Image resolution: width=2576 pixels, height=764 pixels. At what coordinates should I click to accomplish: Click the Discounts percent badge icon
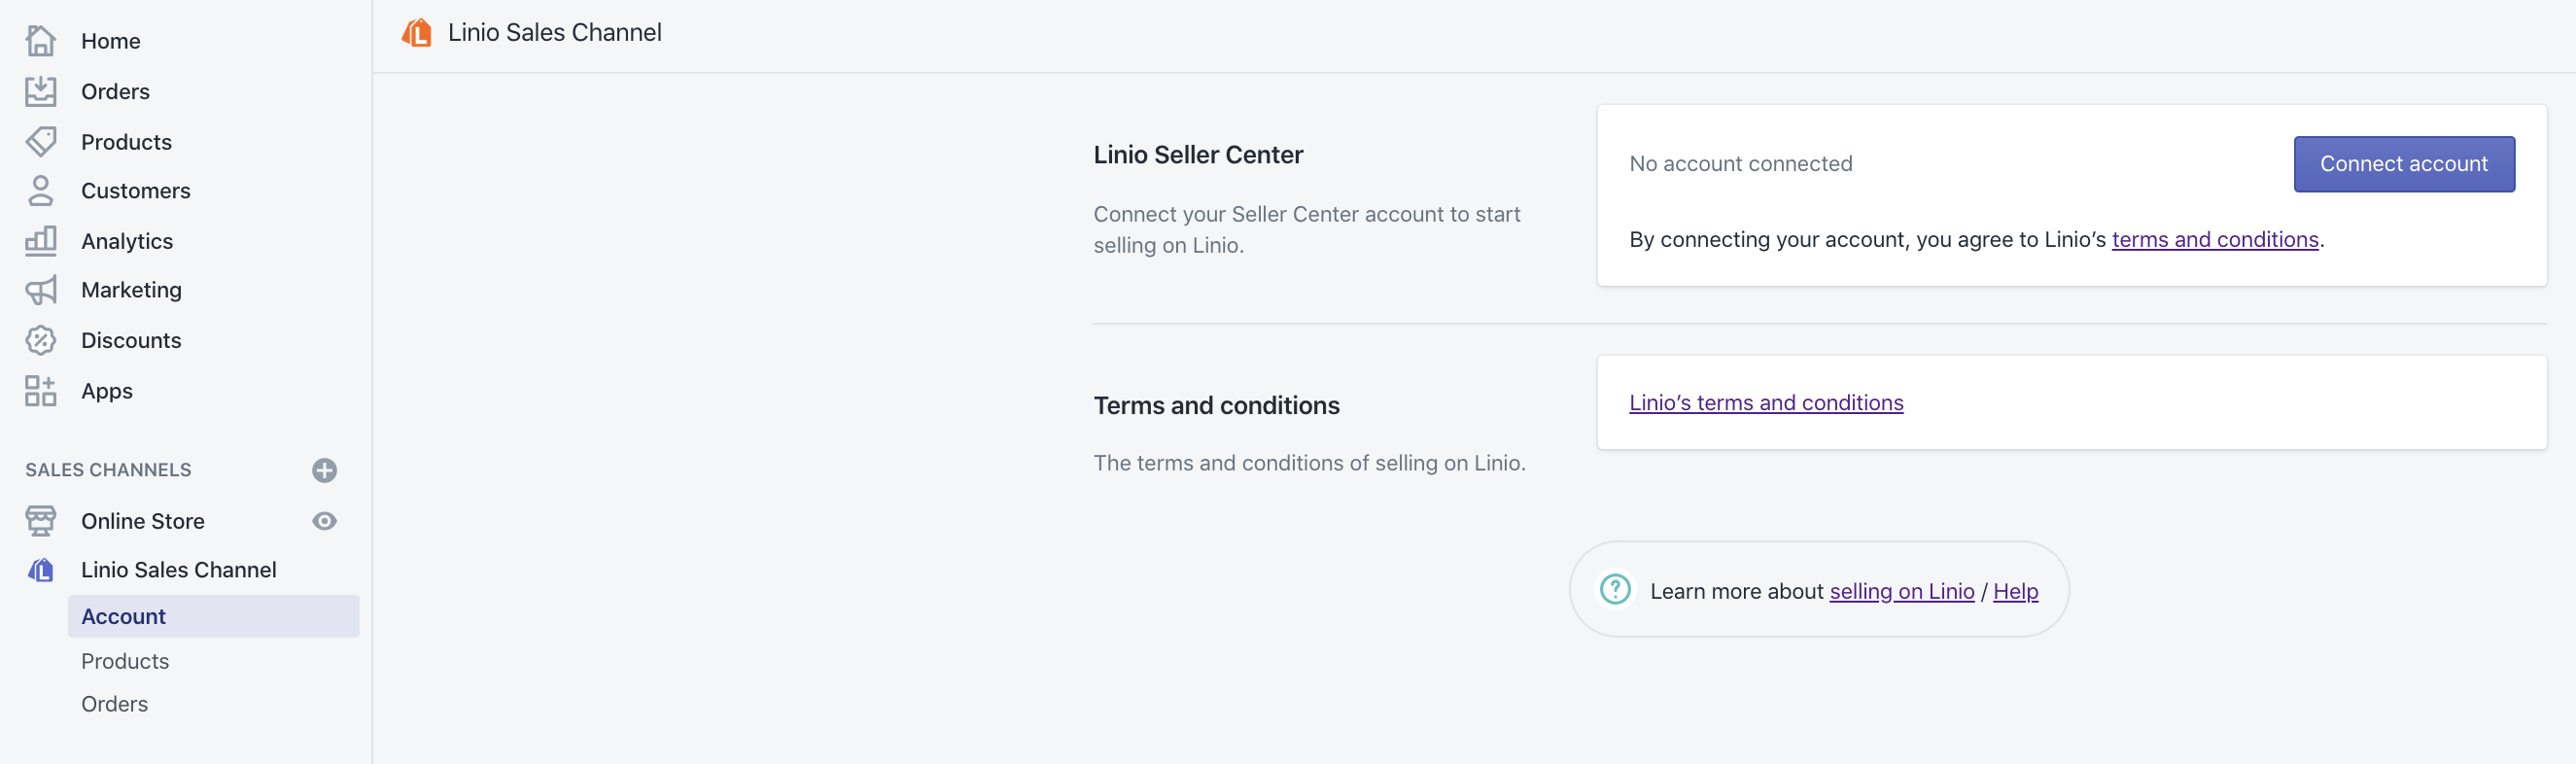(x=40, y=340)
